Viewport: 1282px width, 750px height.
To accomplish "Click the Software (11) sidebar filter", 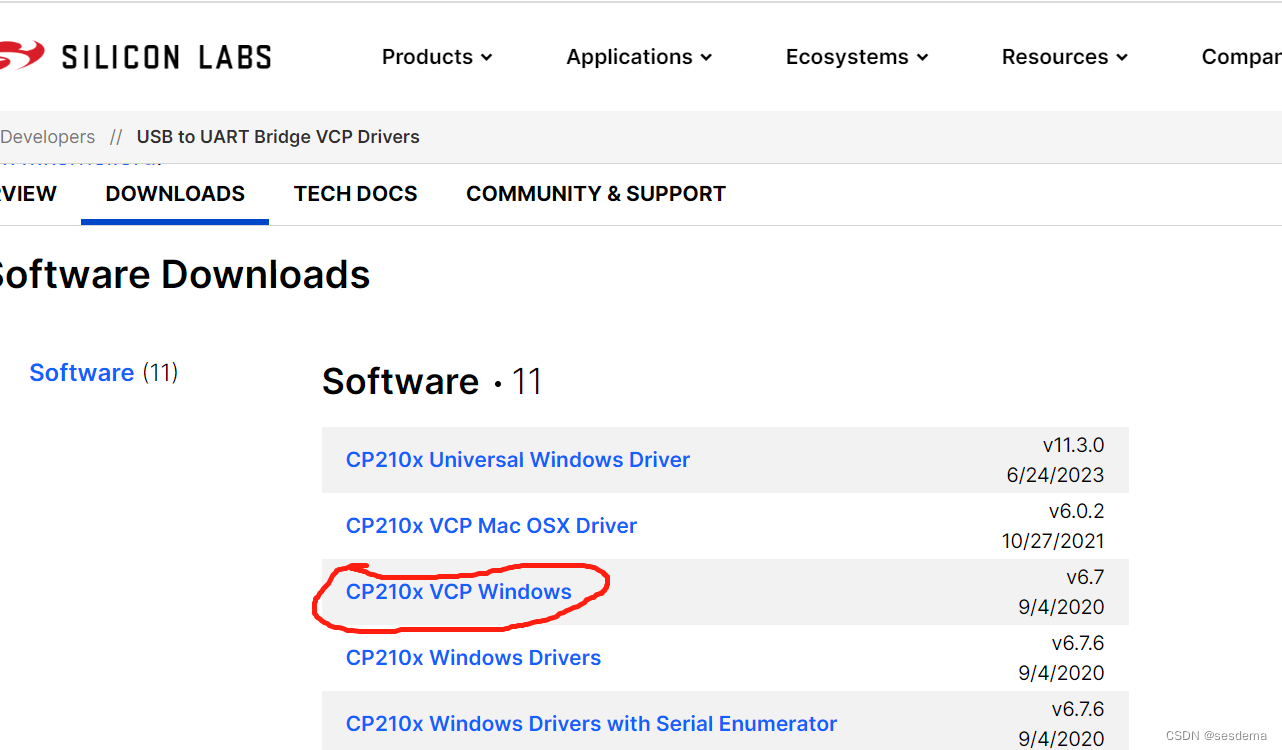I will click(x=82, y=372).
